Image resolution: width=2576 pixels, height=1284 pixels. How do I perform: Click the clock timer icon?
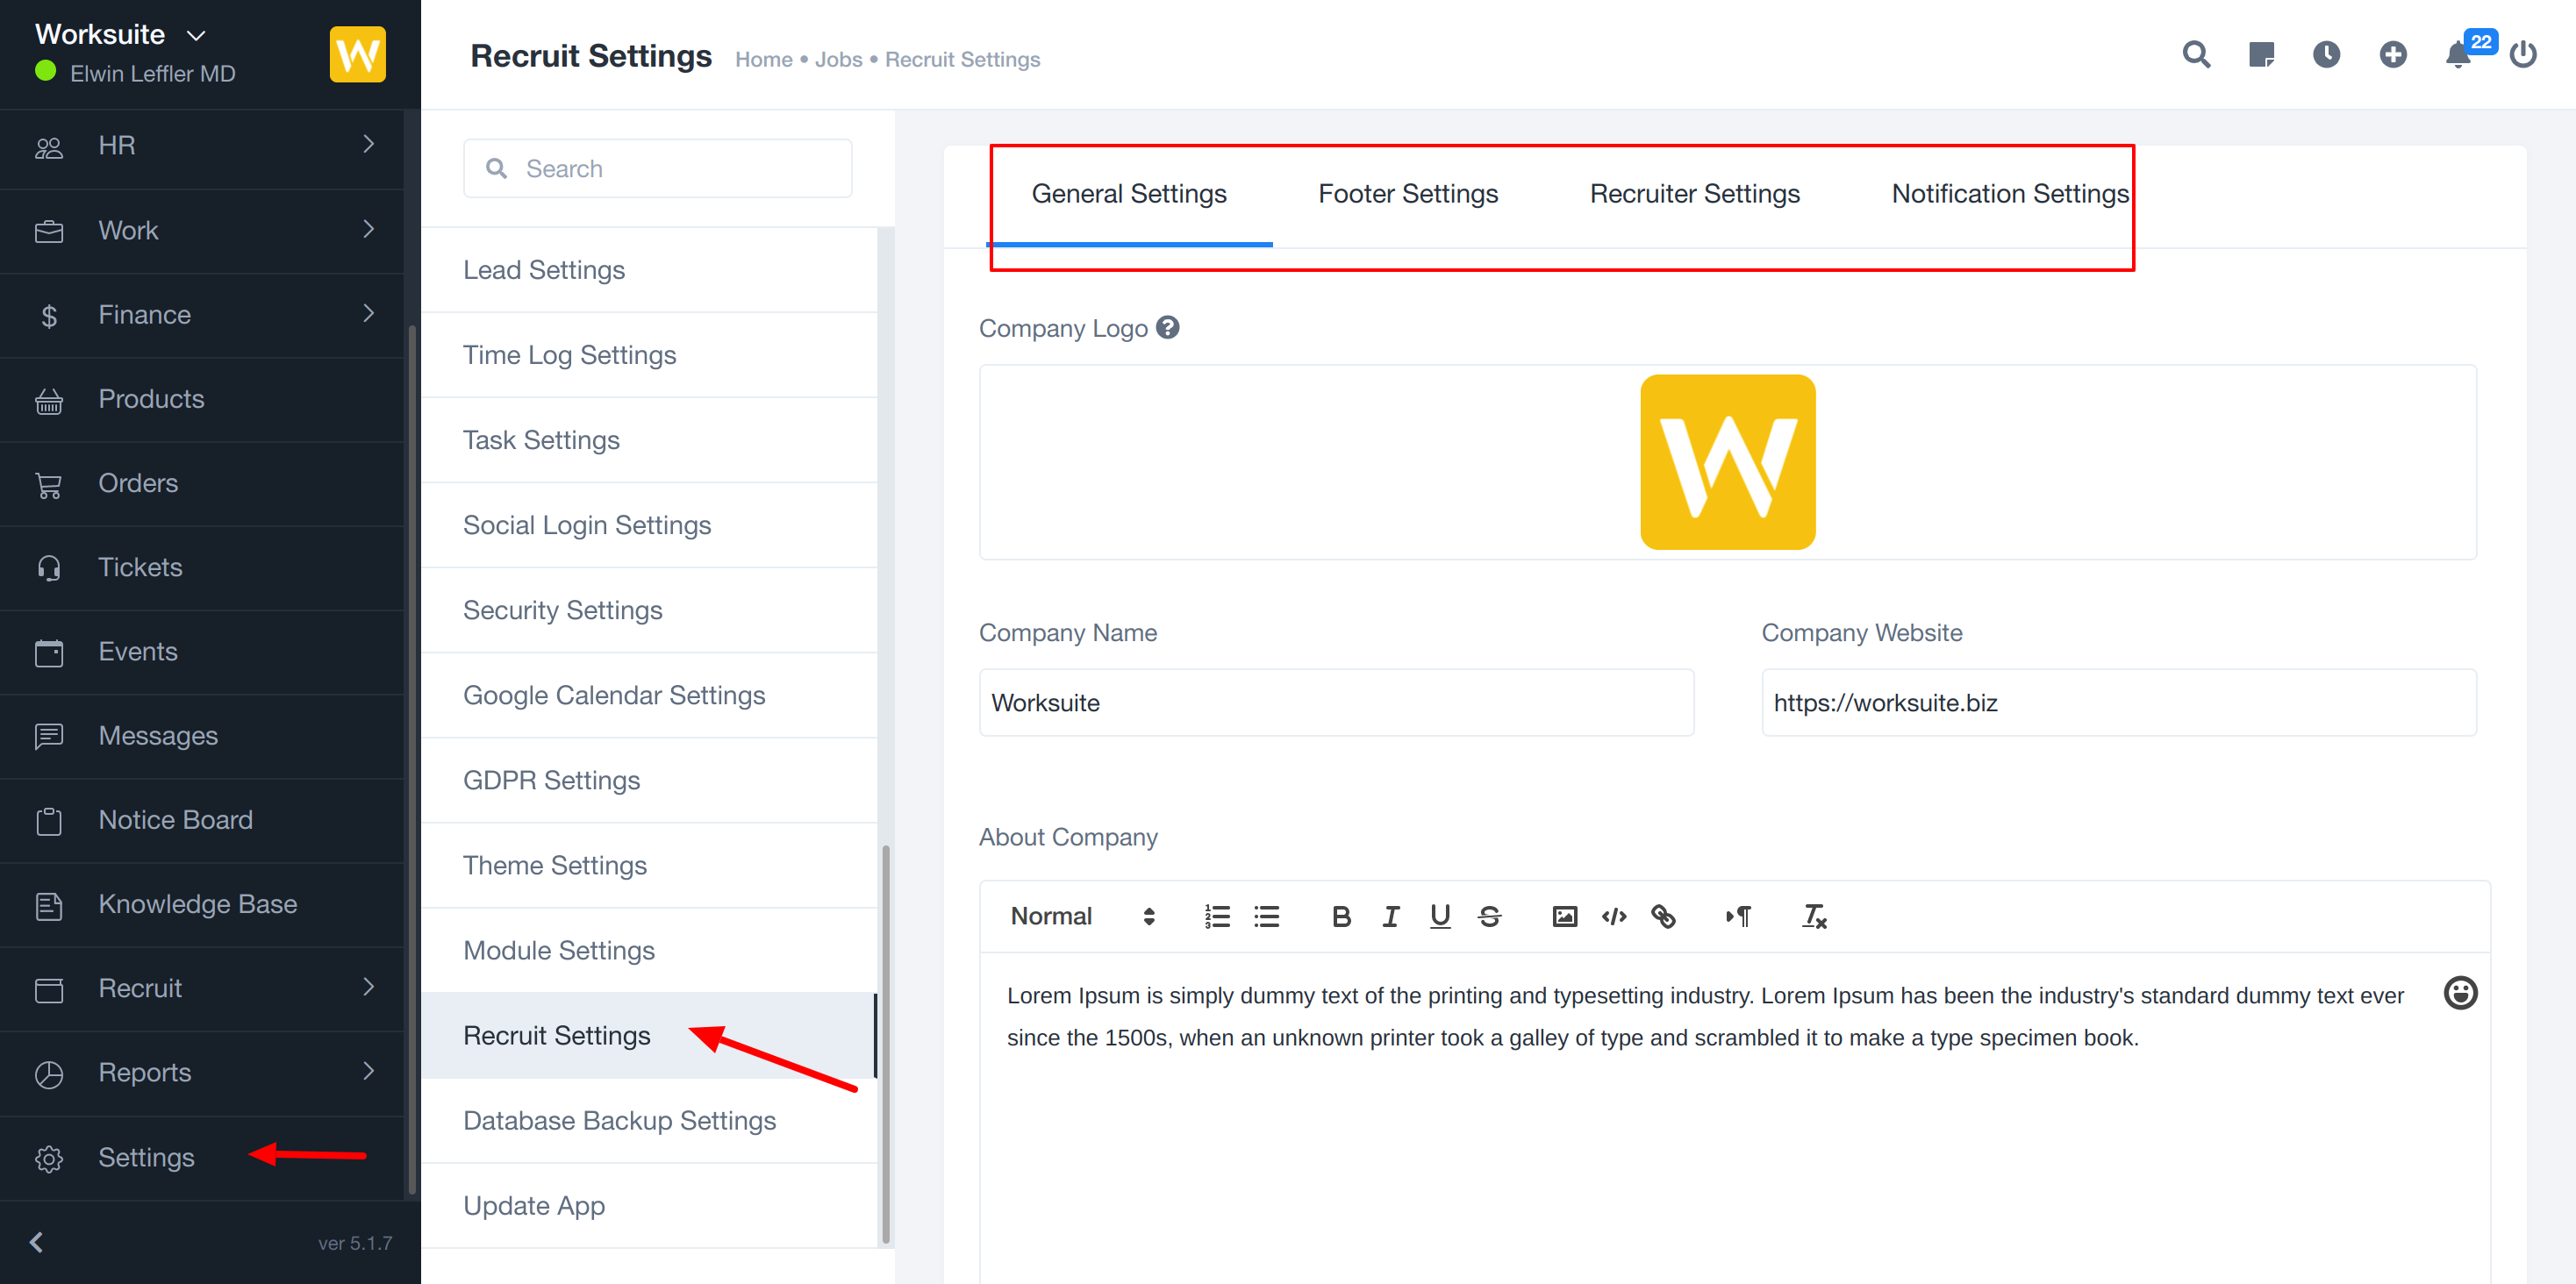2326,54
